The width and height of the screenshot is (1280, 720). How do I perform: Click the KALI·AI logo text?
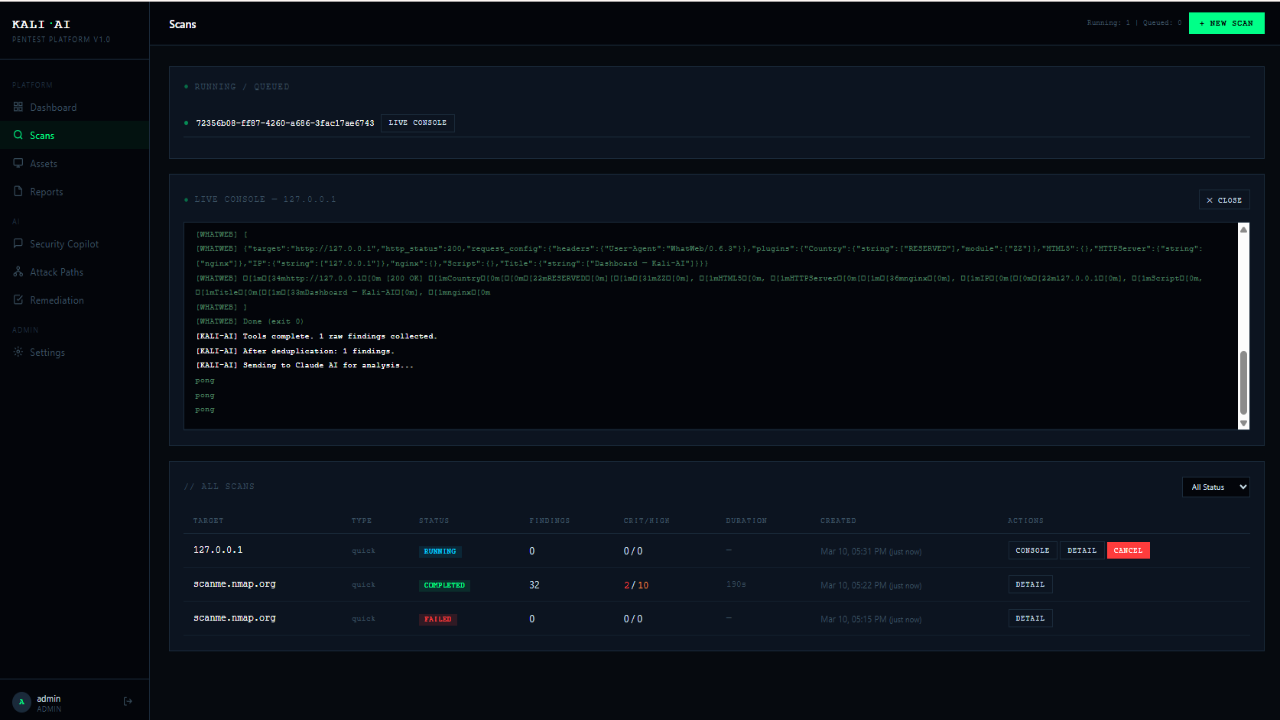click(x=41, y=23)
